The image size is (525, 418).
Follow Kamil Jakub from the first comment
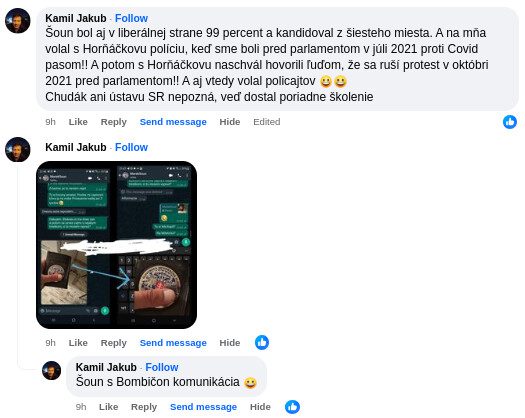[x=131, y=18]
